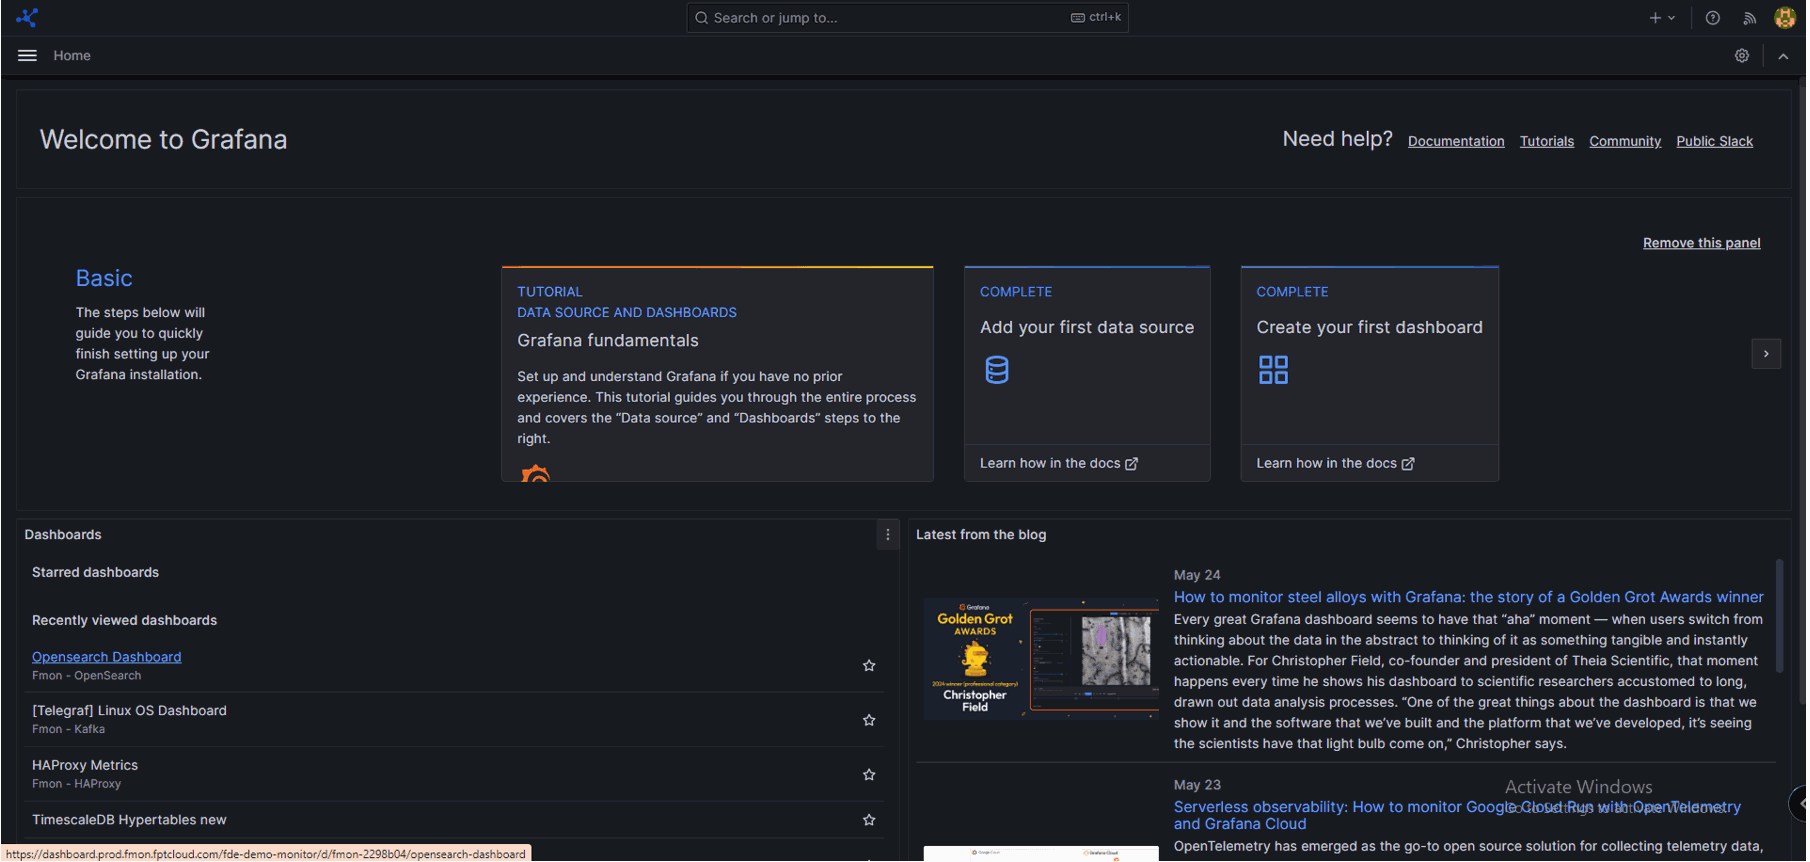Collapse the top bar with the chevron
The height and width of the screenshot is (862, 1810).
[x=1783, y=56]
